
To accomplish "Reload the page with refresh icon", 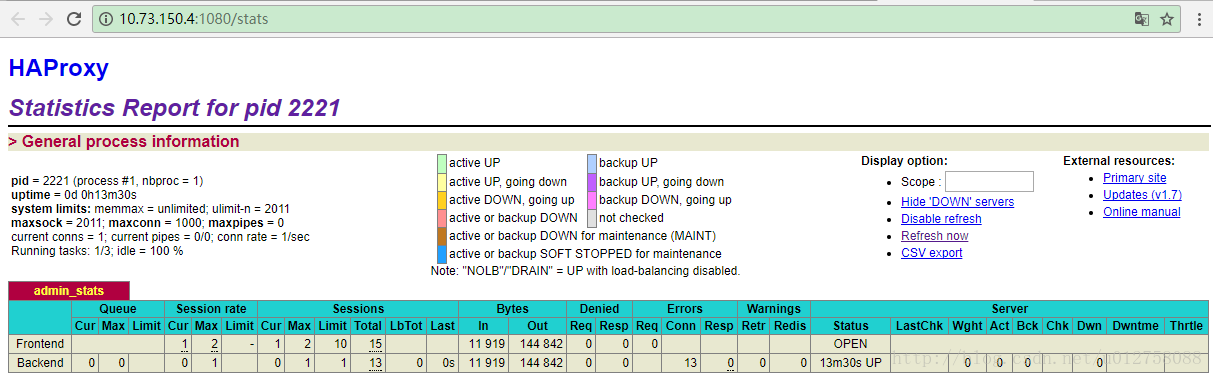I will 74,19.
